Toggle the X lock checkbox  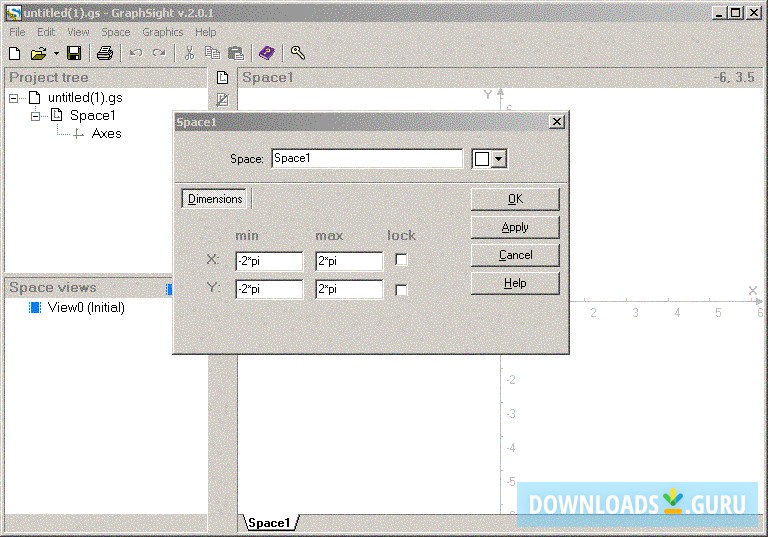click(401, 260)
